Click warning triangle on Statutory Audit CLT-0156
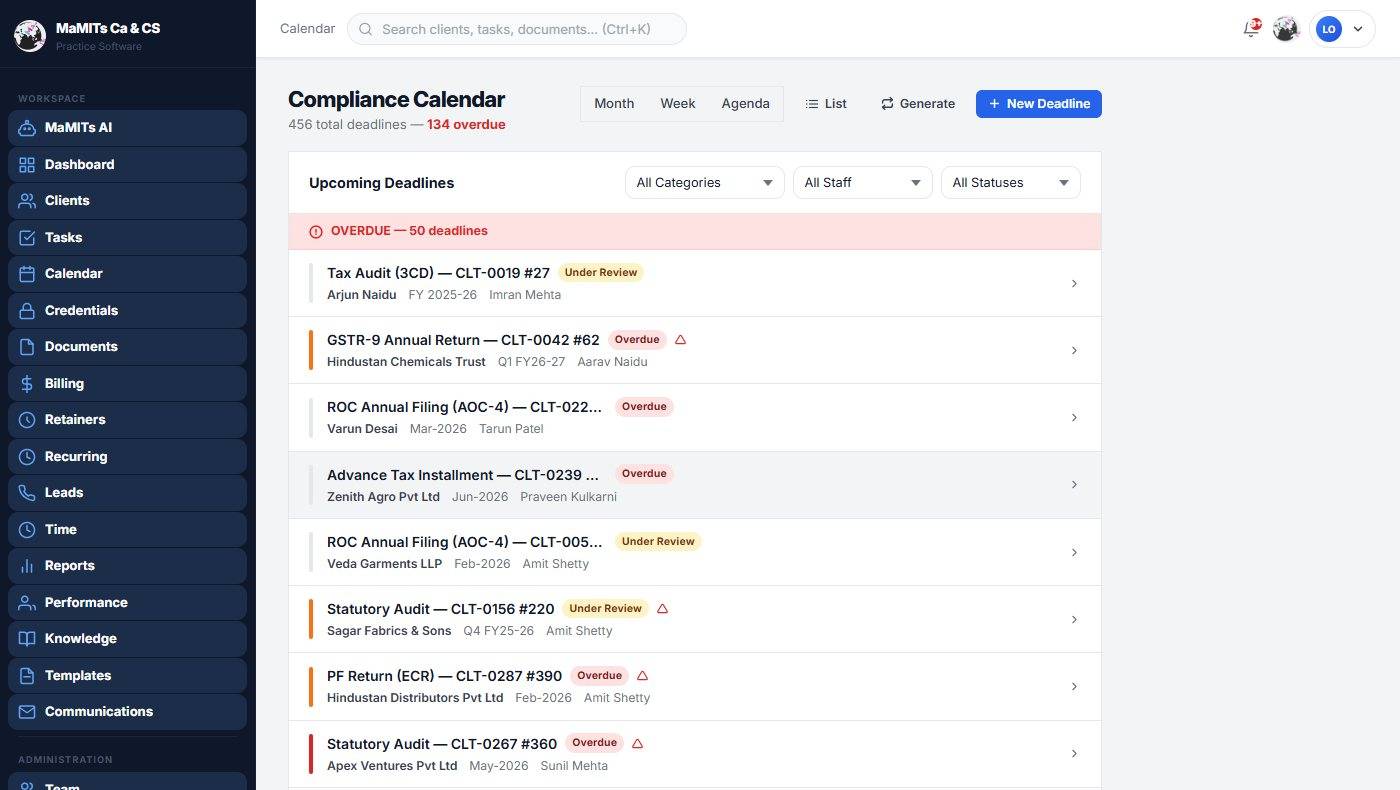The height and width of the screenshot is (790, 1400). click(662, 608)
